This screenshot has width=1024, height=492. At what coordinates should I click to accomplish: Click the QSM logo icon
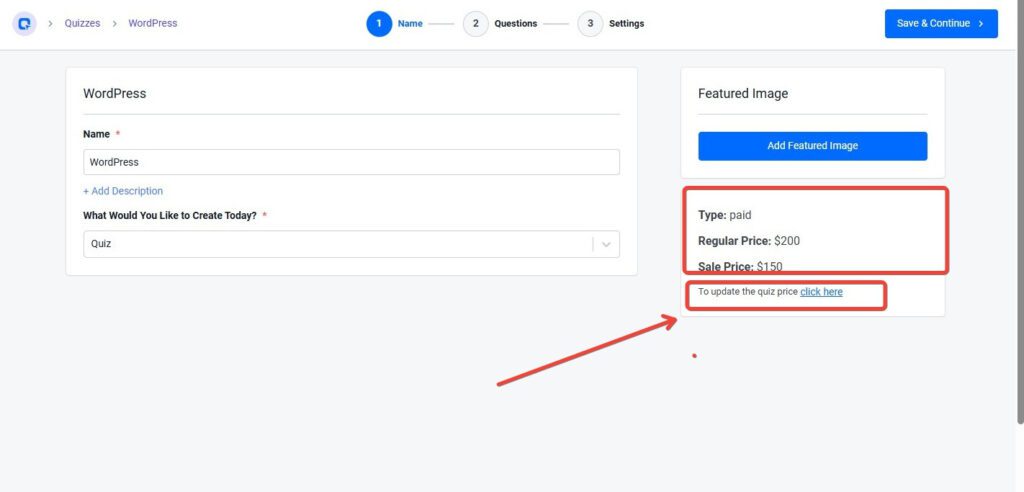click(25, 23)
